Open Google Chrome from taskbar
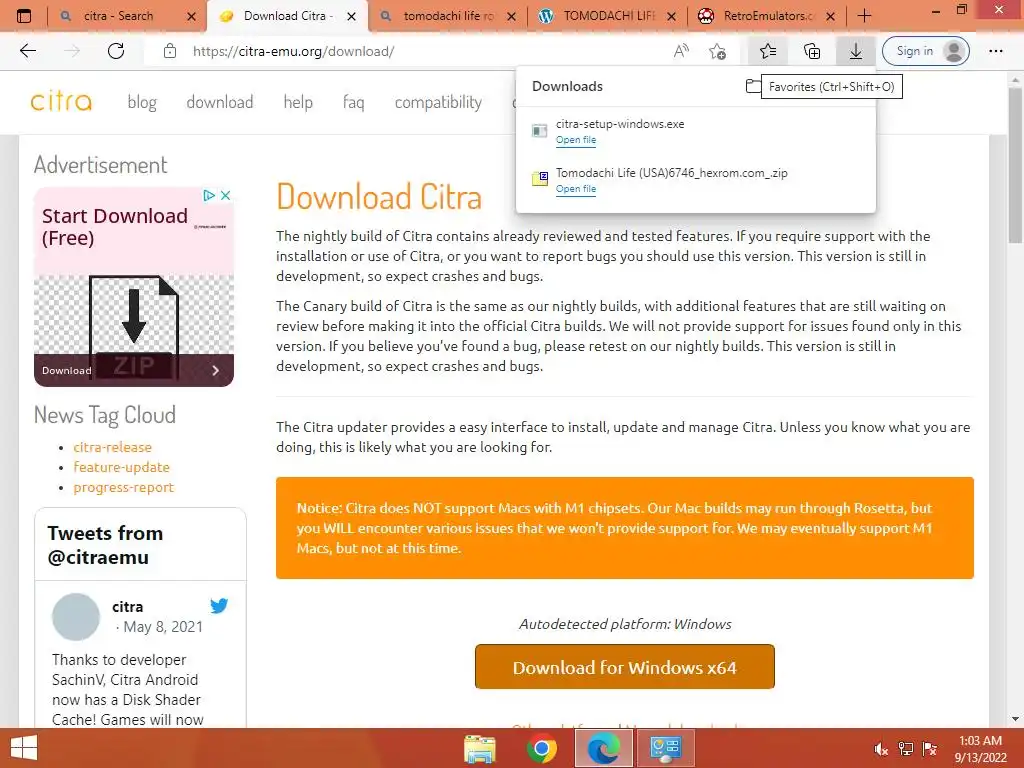Viewport: 1024px width, 768px height. click(x=541, y=748)
